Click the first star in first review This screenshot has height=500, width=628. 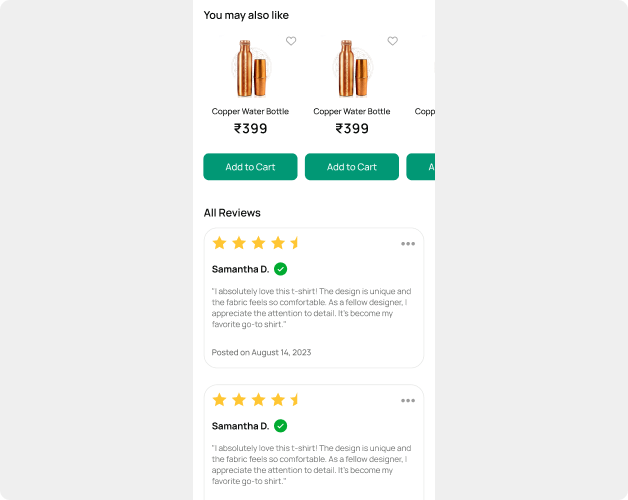[219, 243]
